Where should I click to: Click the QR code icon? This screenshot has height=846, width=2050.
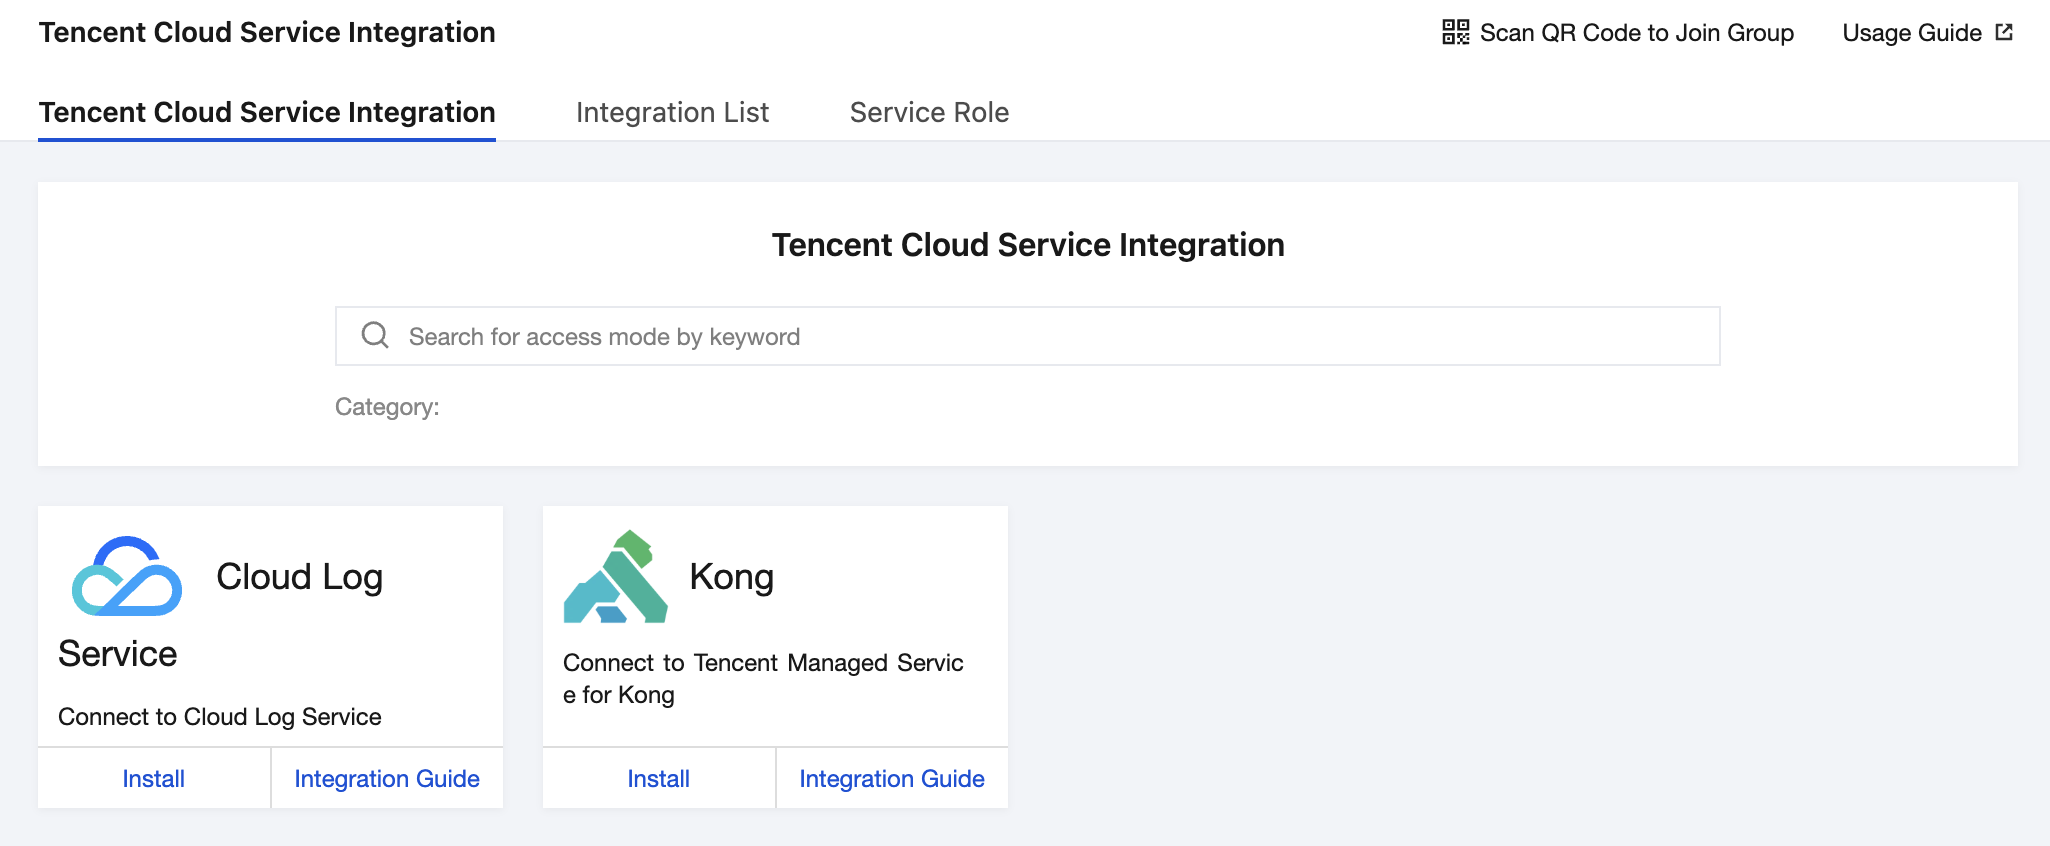(1455, 32)
